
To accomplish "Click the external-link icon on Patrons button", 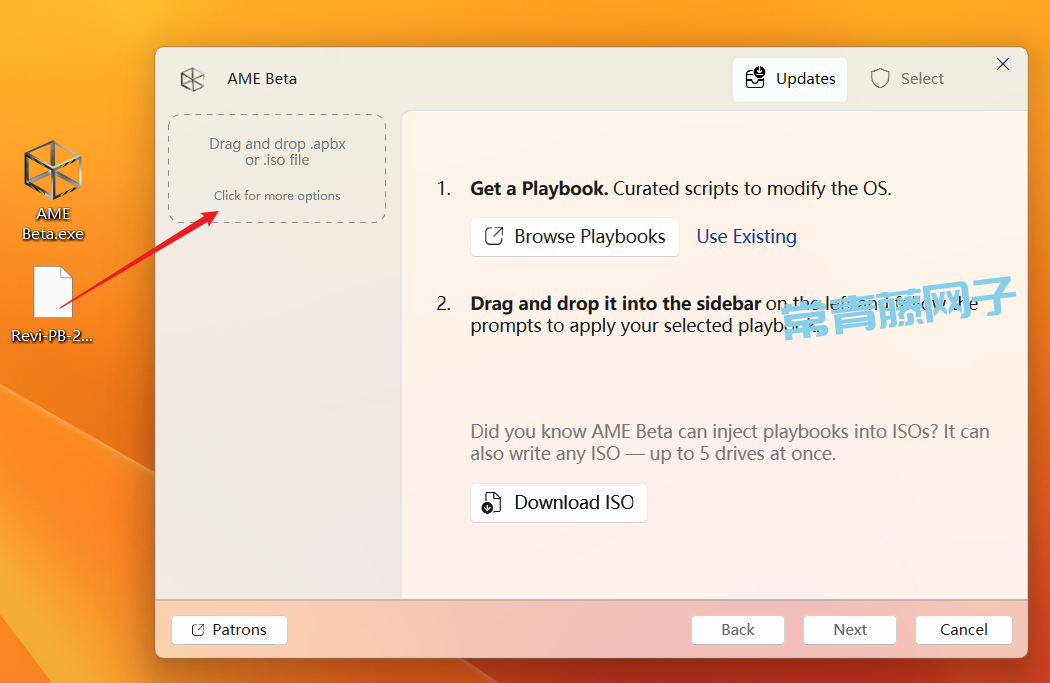I will [198, 630].
